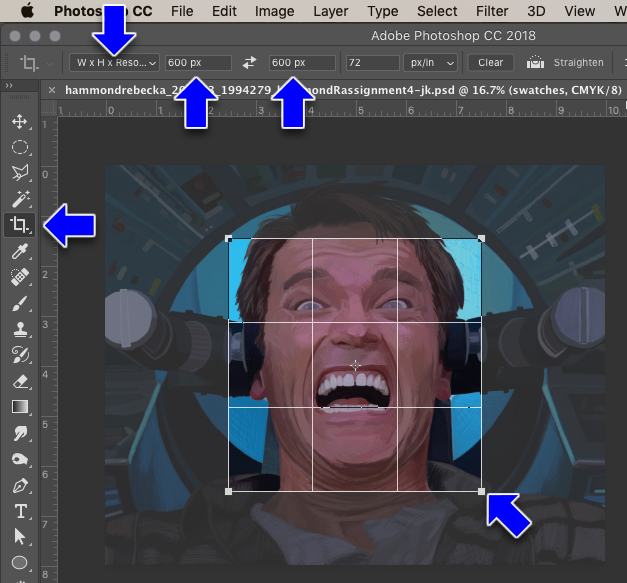Select the Pen tool
627x583 pixels.
point(20,485)
